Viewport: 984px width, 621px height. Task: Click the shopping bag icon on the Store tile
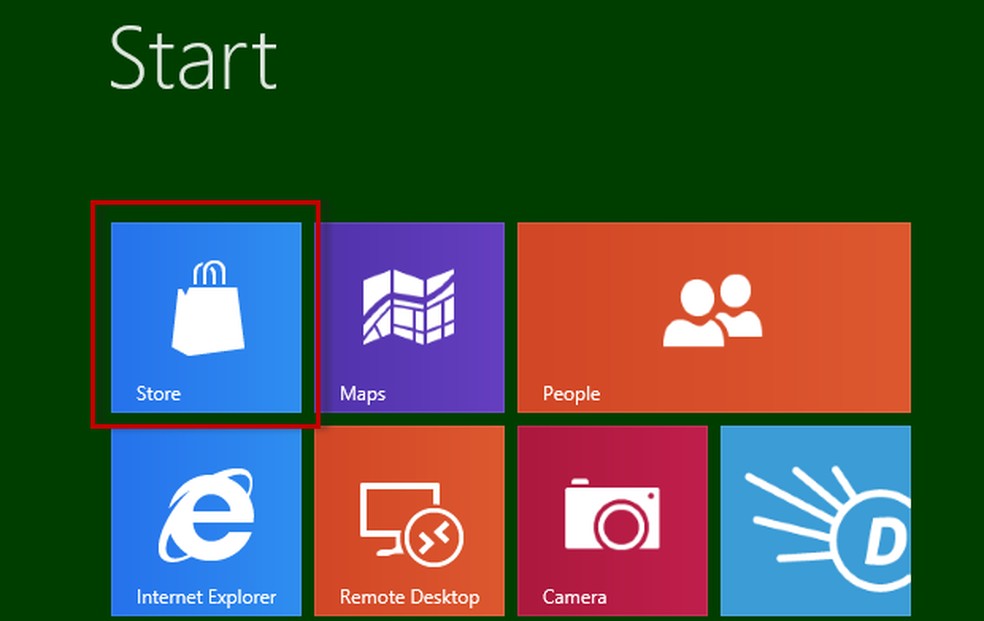click(206, 305)
